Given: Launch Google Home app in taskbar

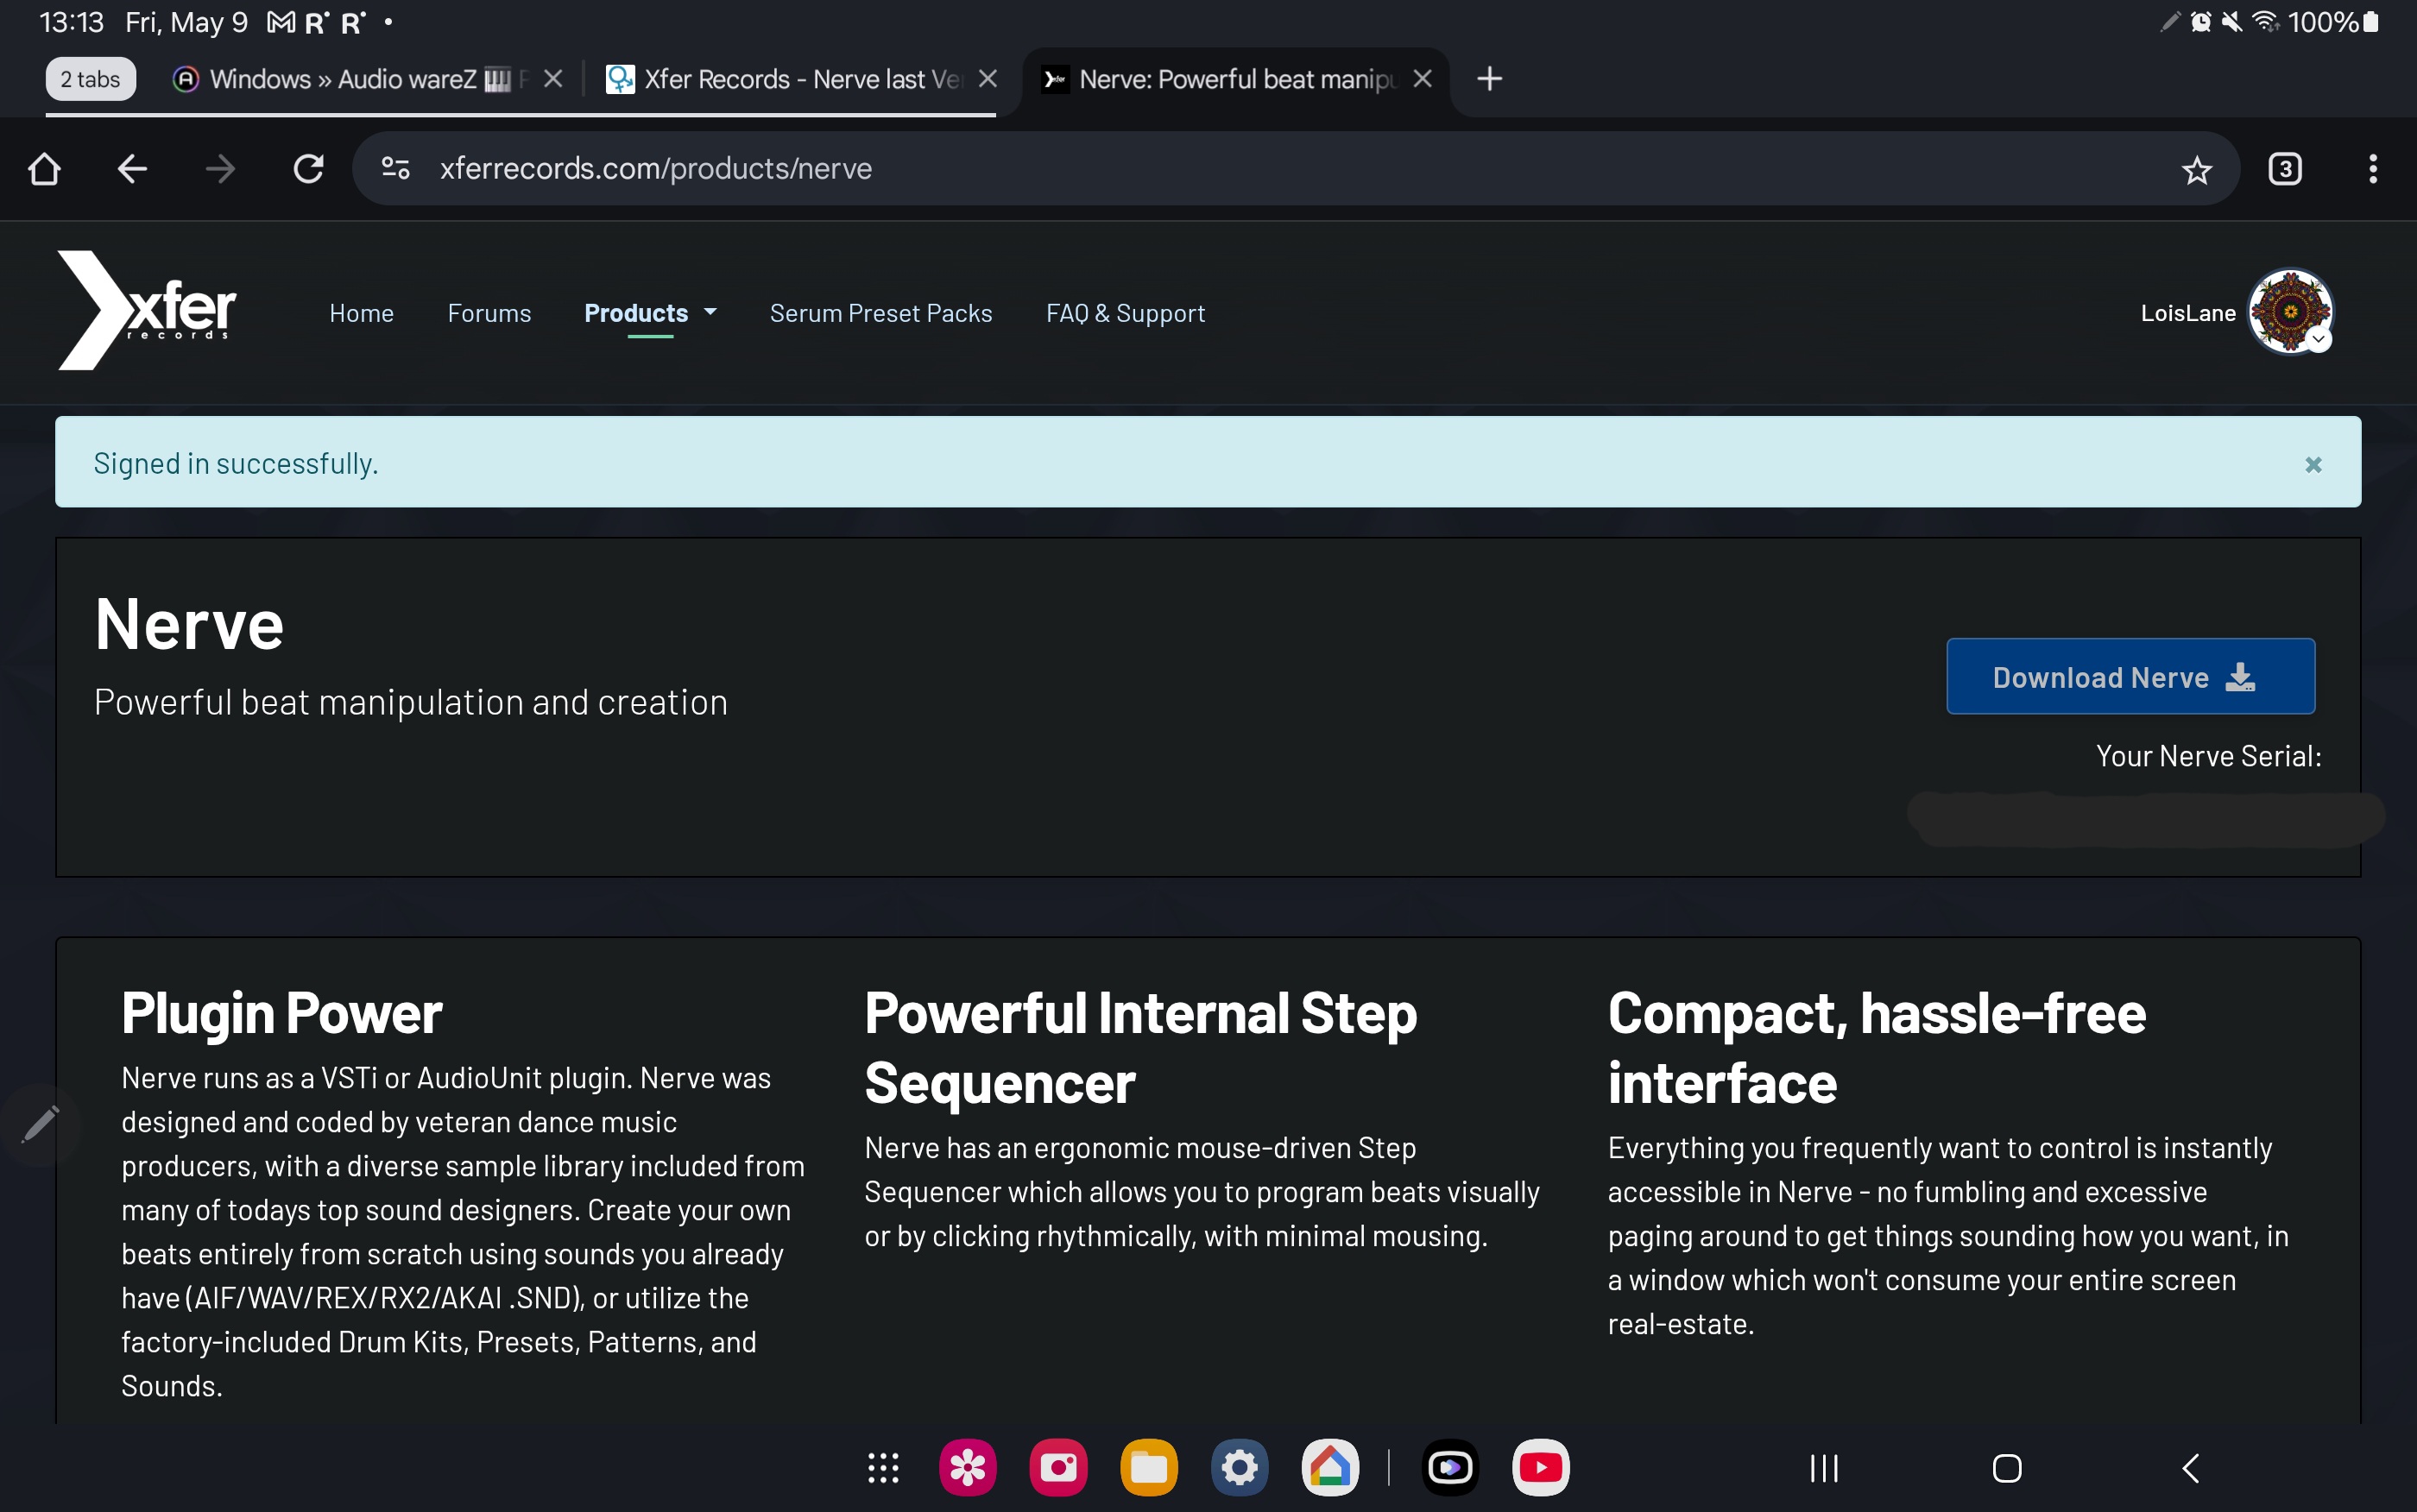Looking at the screenshot, I should tap(1330, 1468).
